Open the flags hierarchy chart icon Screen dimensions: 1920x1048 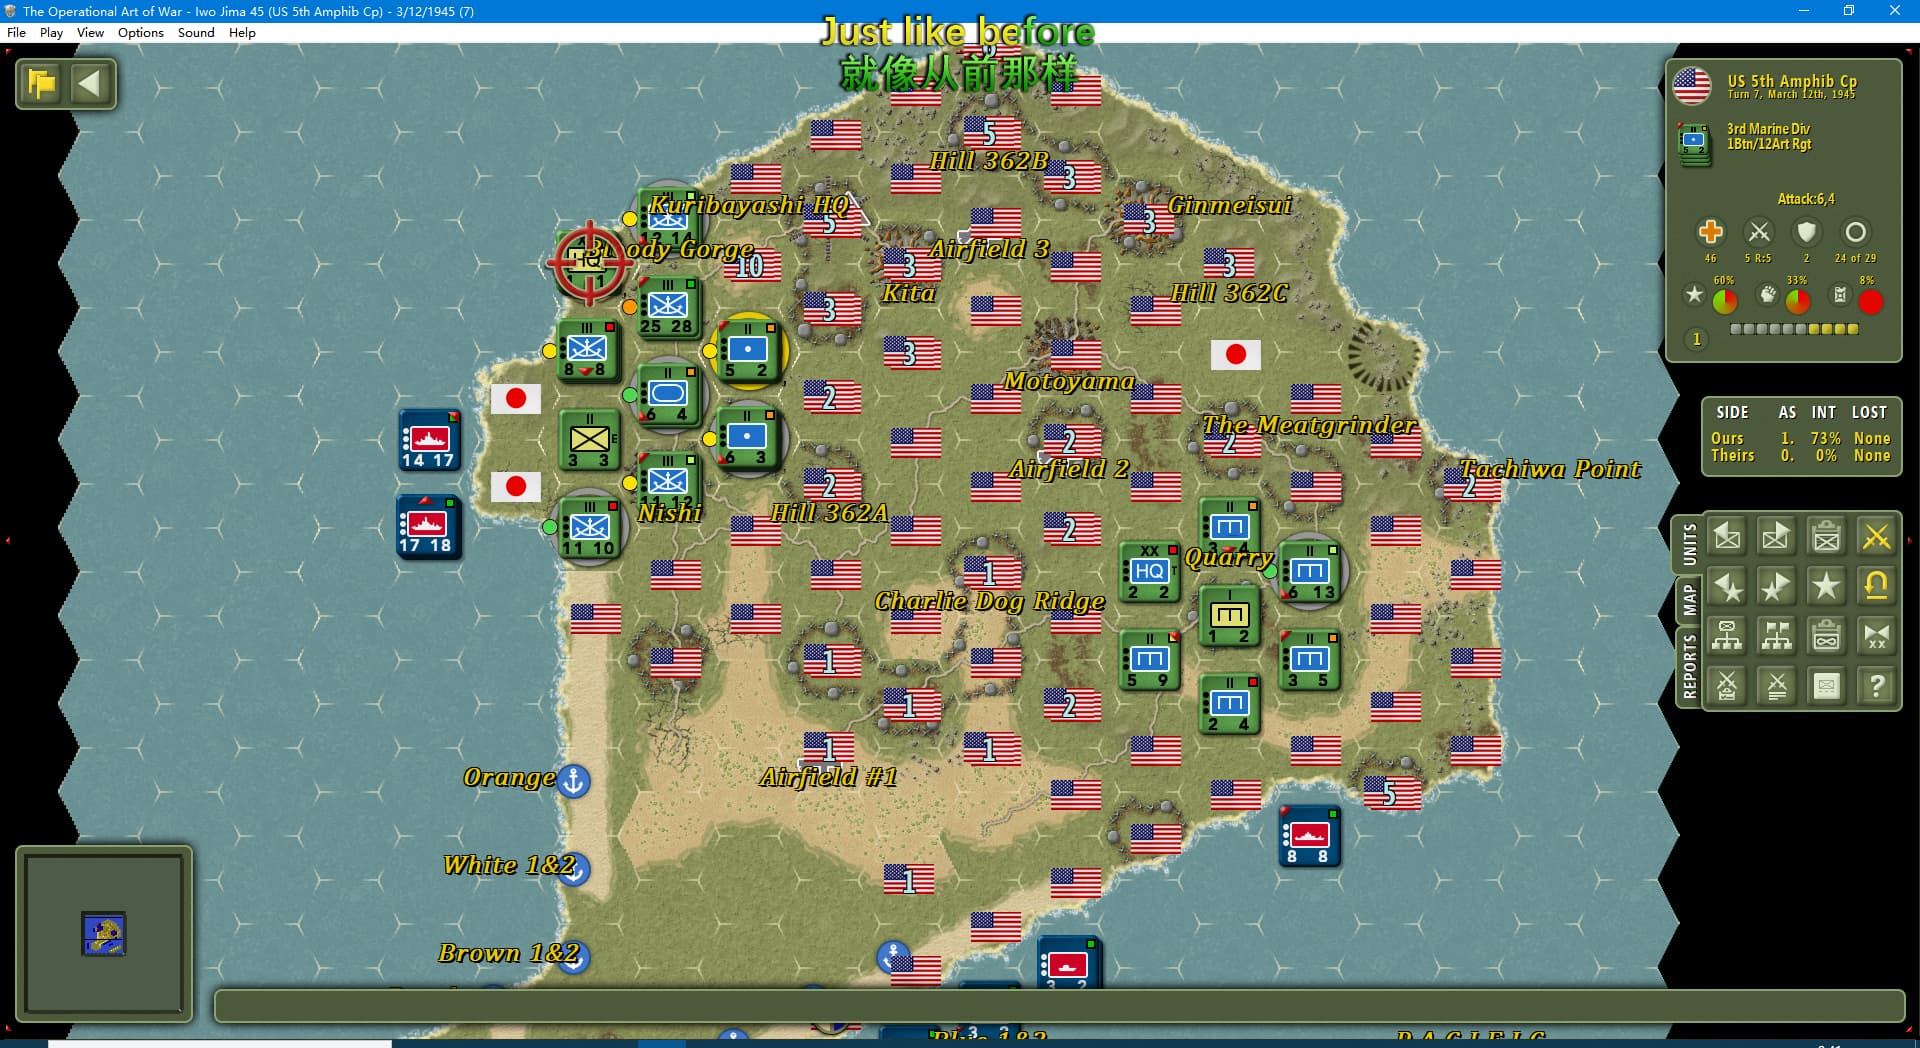[1776, 636]
